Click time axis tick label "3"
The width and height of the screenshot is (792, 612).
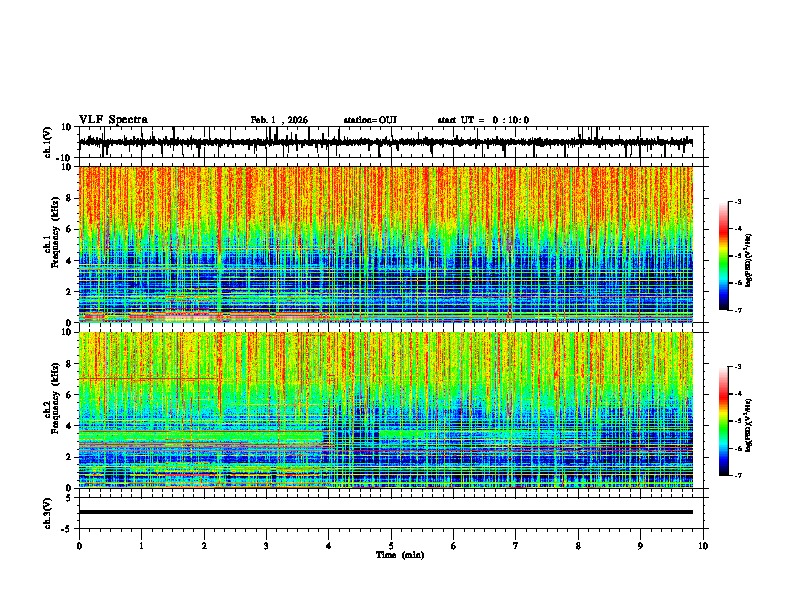[x=266, y=546]
